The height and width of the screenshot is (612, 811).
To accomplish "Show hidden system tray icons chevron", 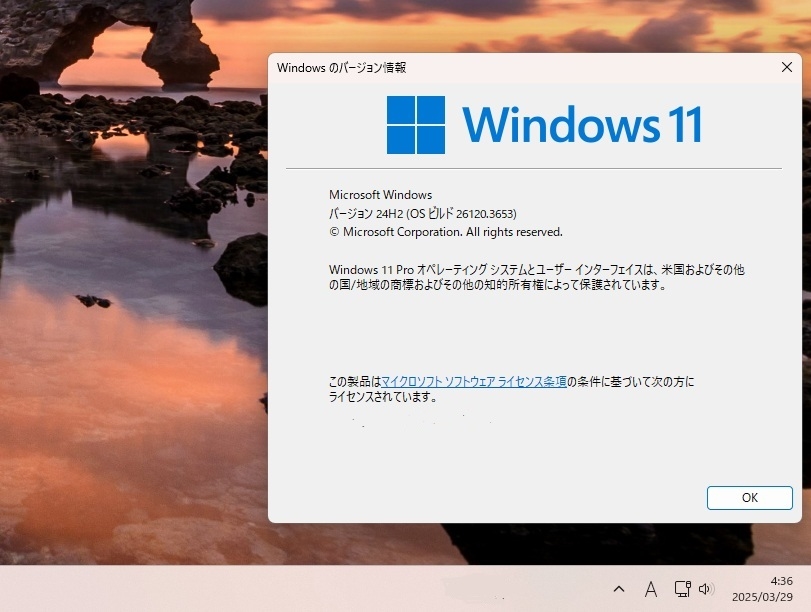I will coord(619,589).
